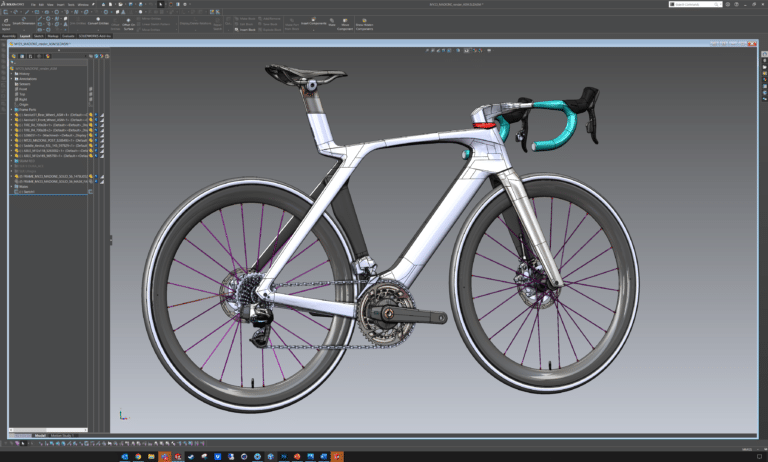Toggle visibility of the FRAME MADONE solid part
The height and width of the screenshot is (462, 768).
pyautogui.click(x=90, y=176)
